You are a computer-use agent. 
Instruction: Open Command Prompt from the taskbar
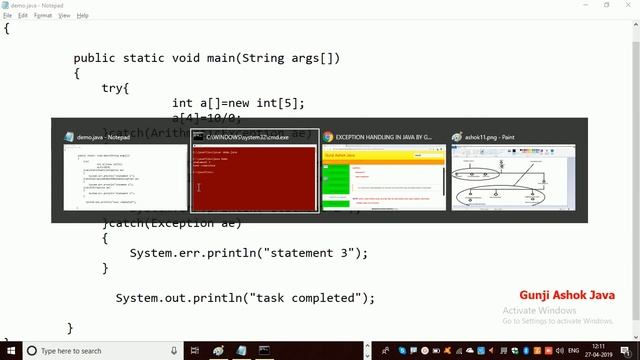pos(264,351)
